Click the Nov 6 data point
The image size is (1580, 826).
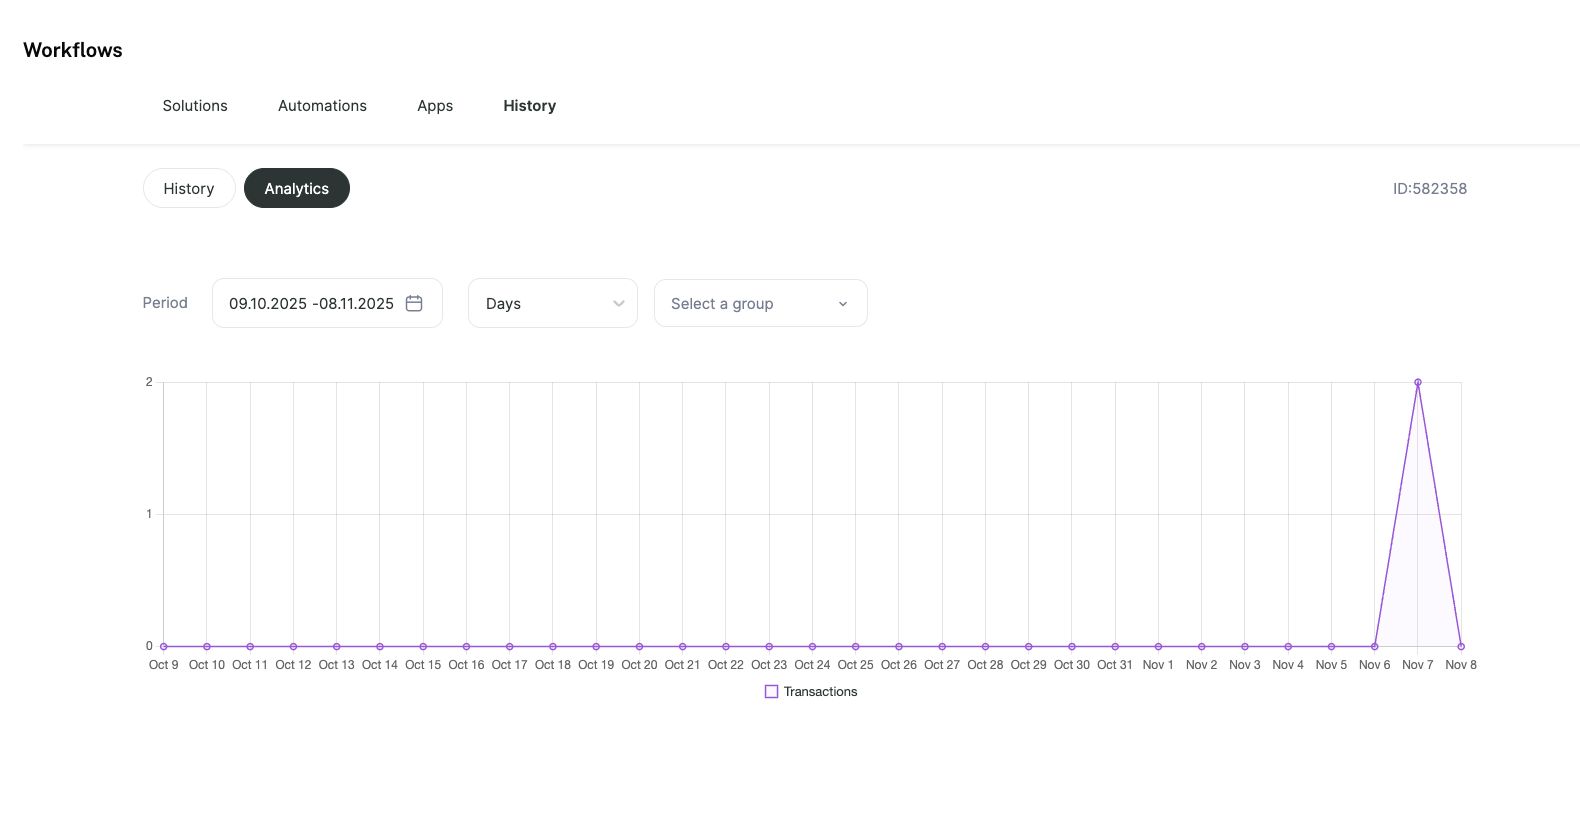(x=1374, y=646)
